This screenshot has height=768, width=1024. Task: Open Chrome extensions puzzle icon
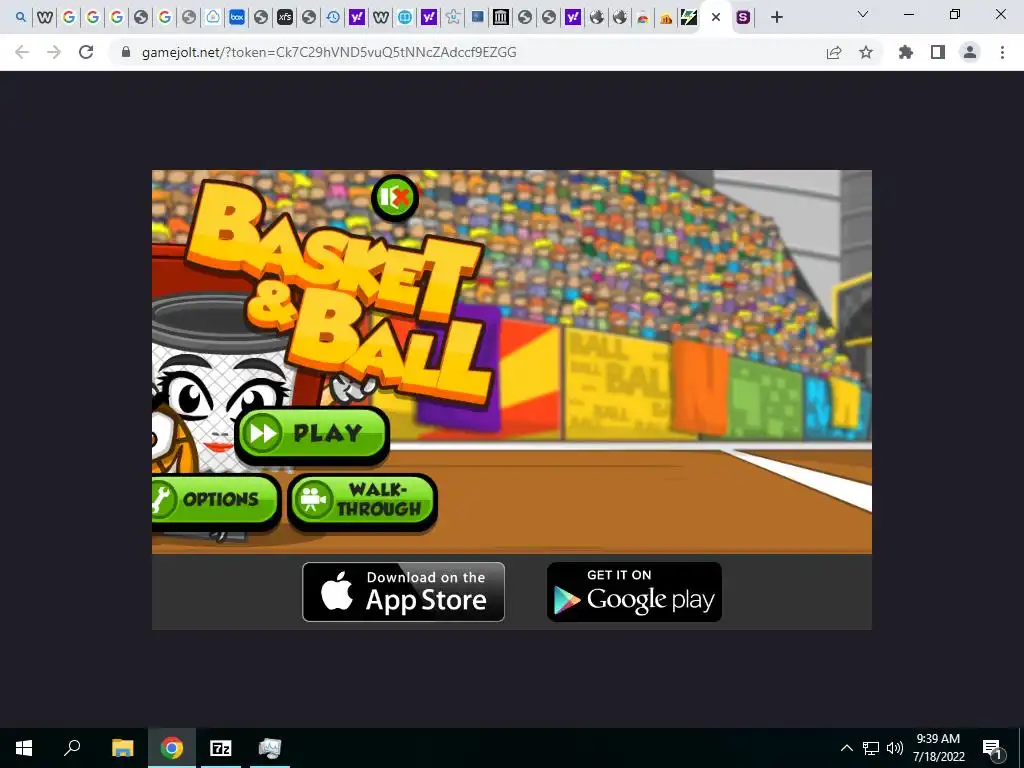pyautogui.click(x=906, y=52)
